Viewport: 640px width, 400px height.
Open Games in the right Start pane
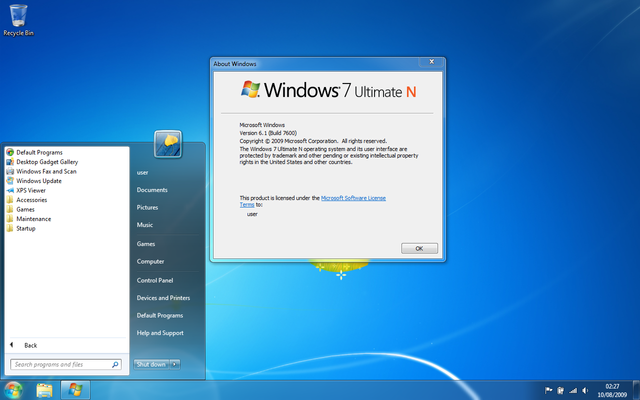tap(146, 244)
